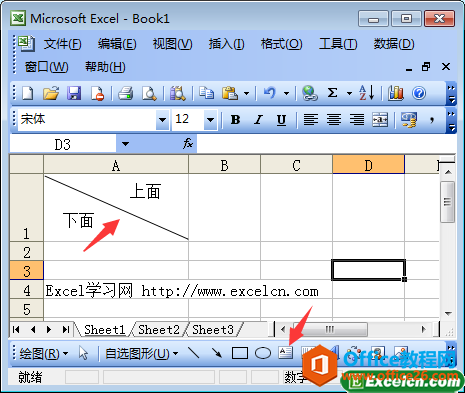Expand Standard toolbar options chevron
Image resolution: width=465 pixels, height=393 pixels.
451,93
